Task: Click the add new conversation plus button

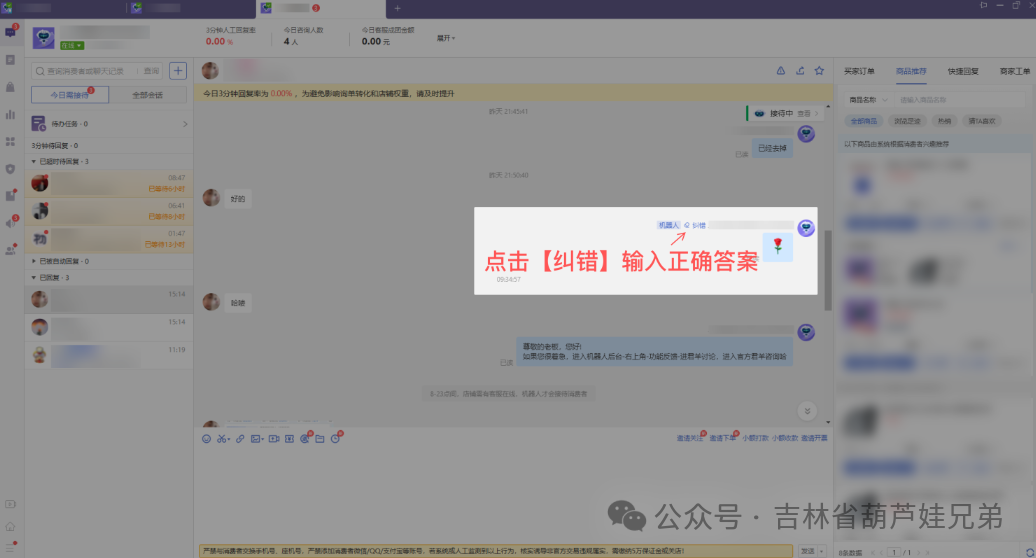Action: [178, 71]
